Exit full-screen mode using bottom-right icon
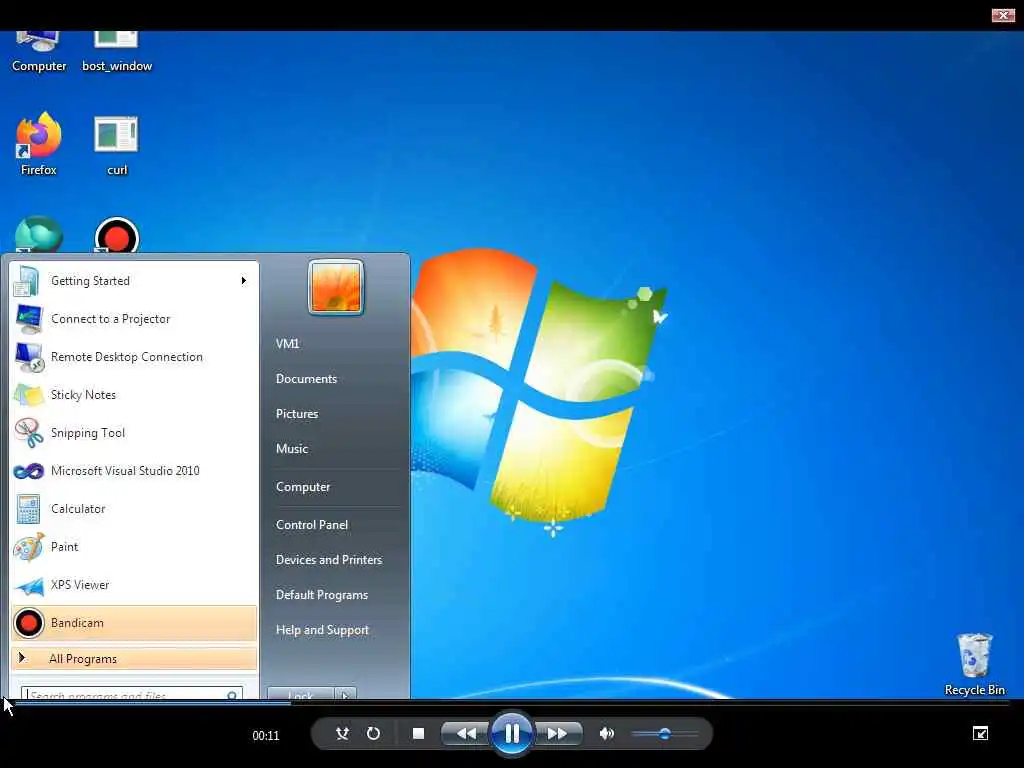This screenshot has width=1024, height=768. [980, 733]
